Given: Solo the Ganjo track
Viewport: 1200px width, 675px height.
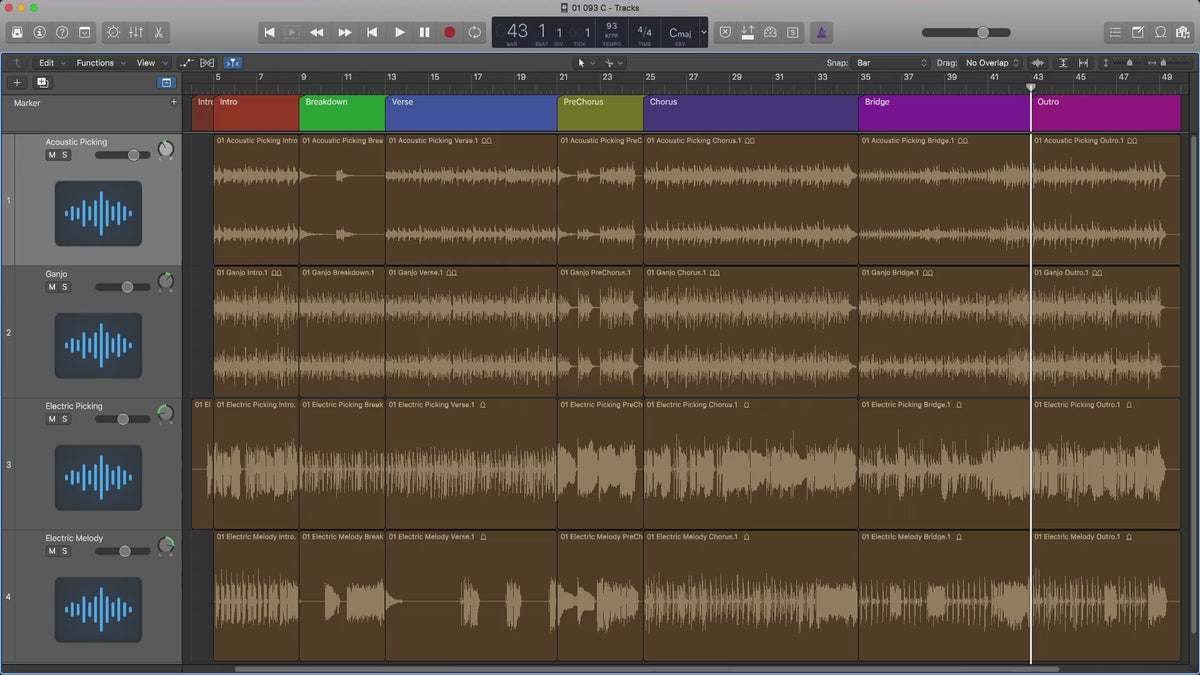Looking at the screenshot, I should (x=65, y=287).
